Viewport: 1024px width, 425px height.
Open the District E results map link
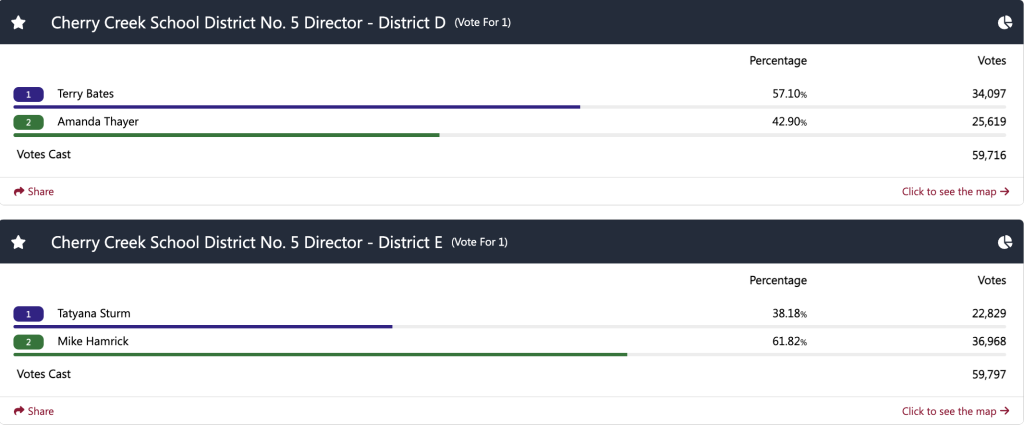(955, 411)
